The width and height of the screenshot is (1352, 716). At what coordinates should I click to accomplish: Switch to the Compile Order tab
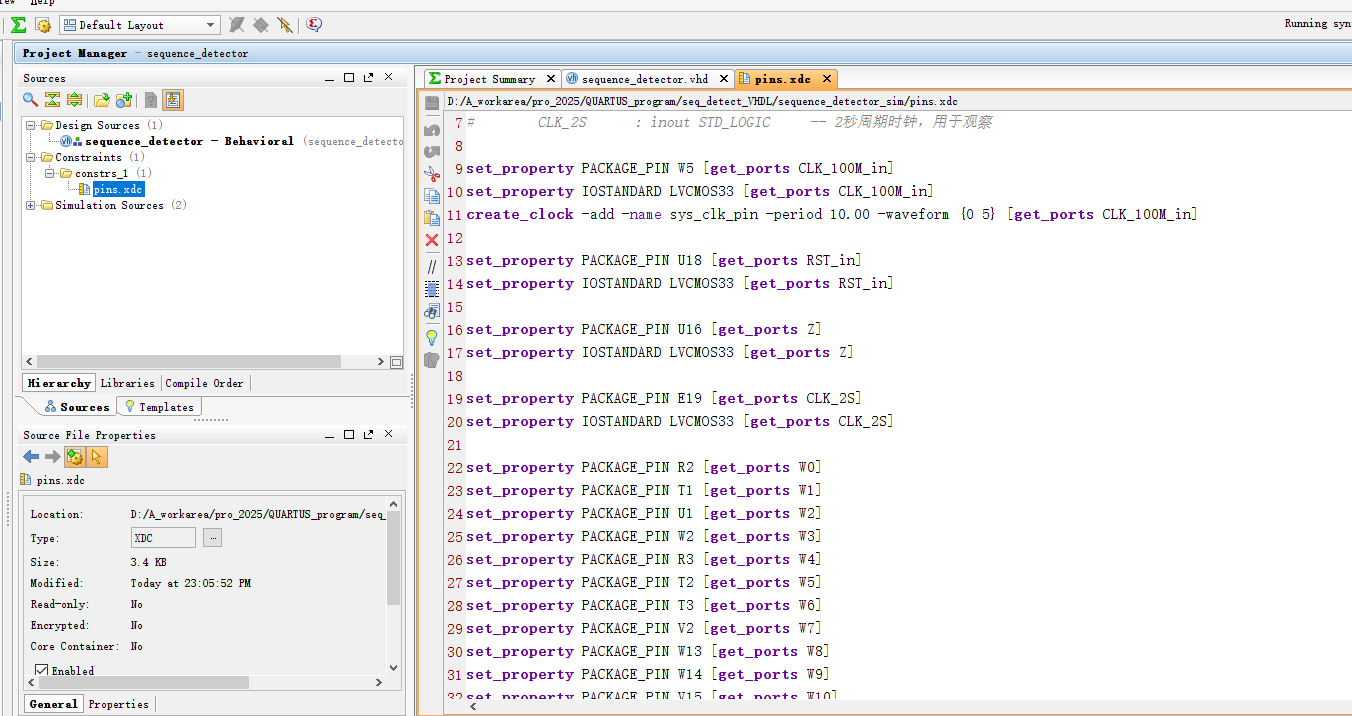click(x=204, y=383)
